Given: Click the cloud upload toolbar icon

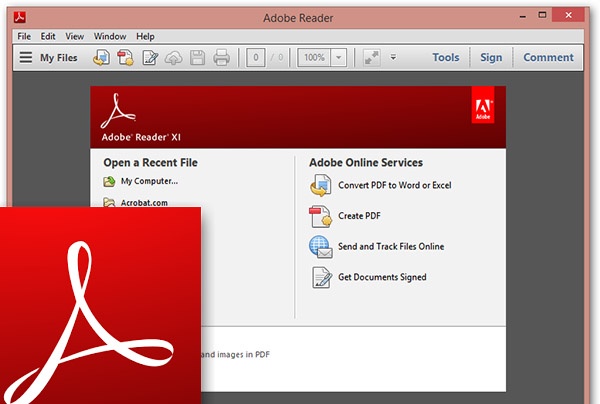Looking at the screenshot, I should point(174,58).
